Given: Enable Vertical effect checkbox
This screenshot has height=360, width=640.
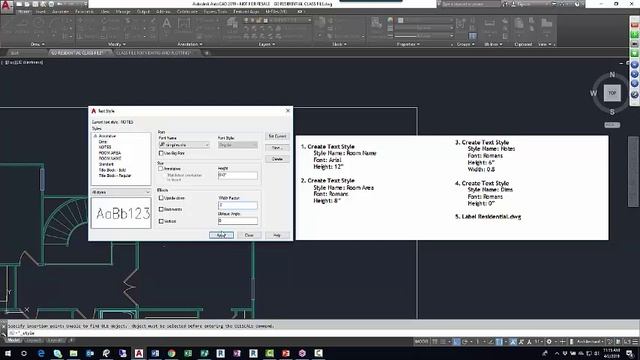Looking at the screenshot, I should [x=161, y=221].
